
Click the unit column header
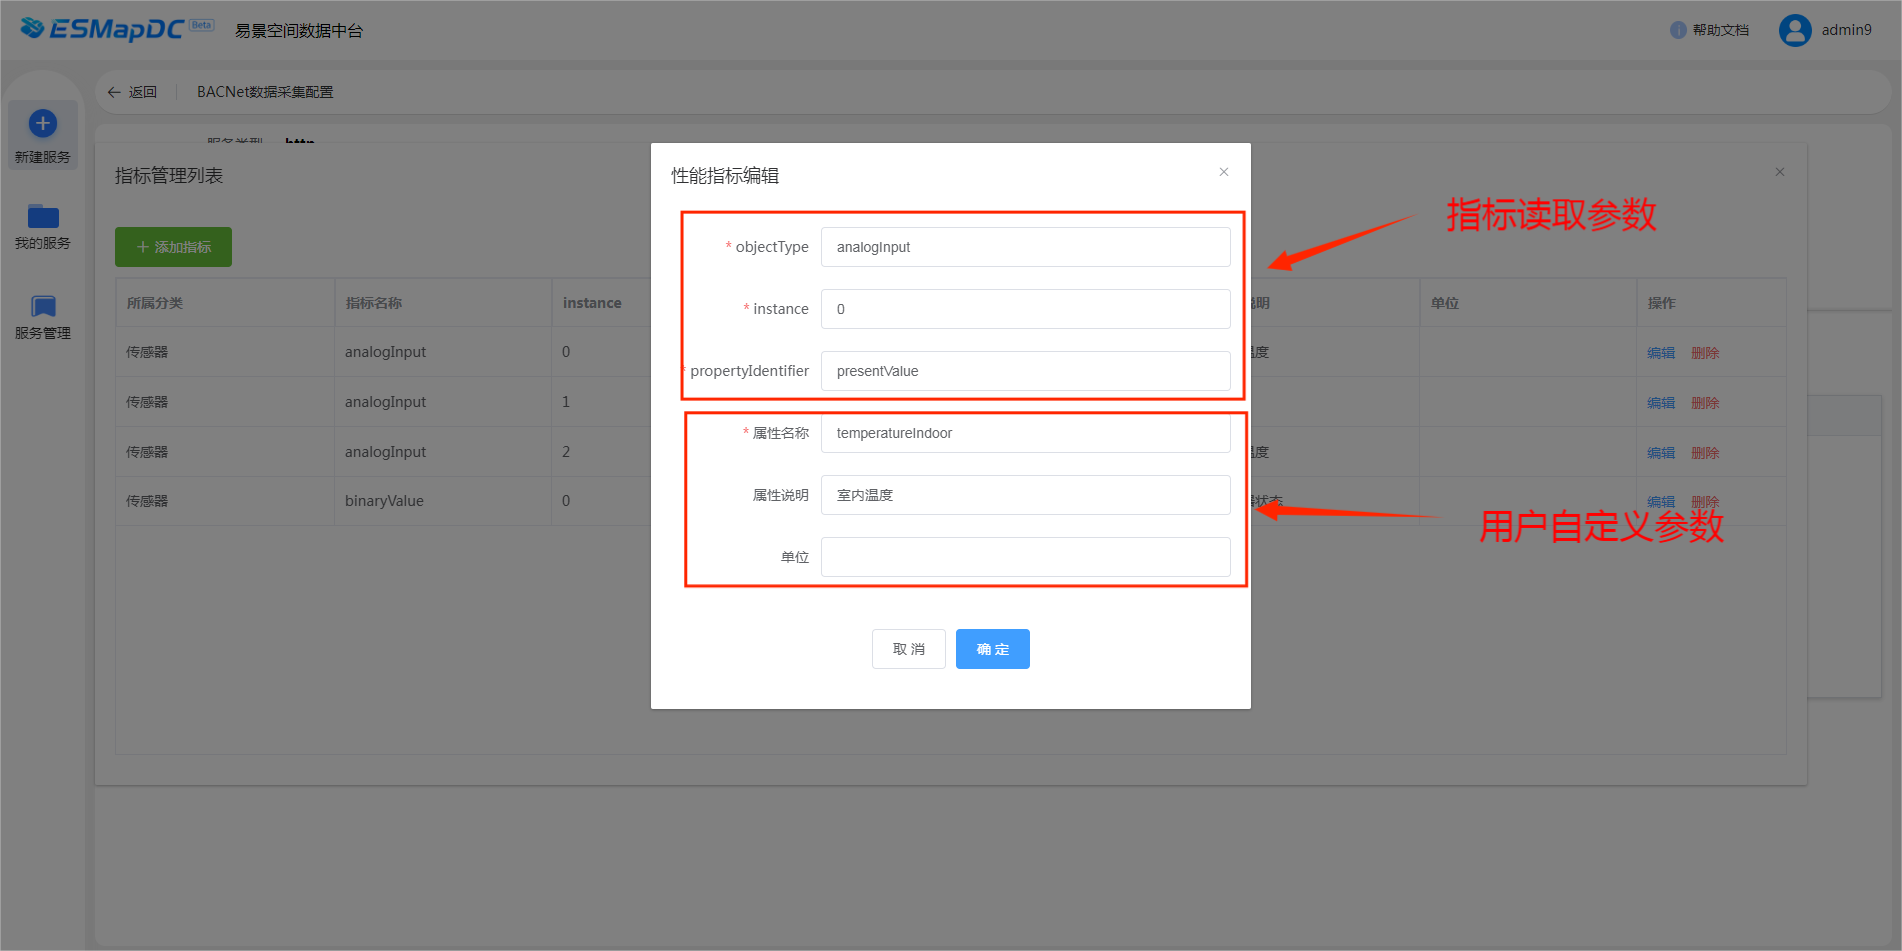click(1445, 303)
